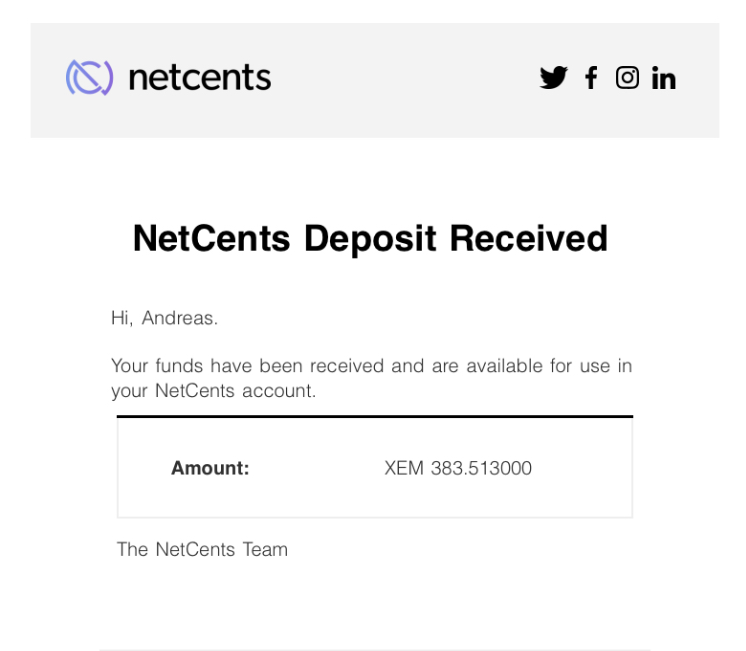Click the gray divider line at the bottom
Image resolution: width=746 pixels, height=651 pixels.
pyautogui.click(x=374, y=649)
